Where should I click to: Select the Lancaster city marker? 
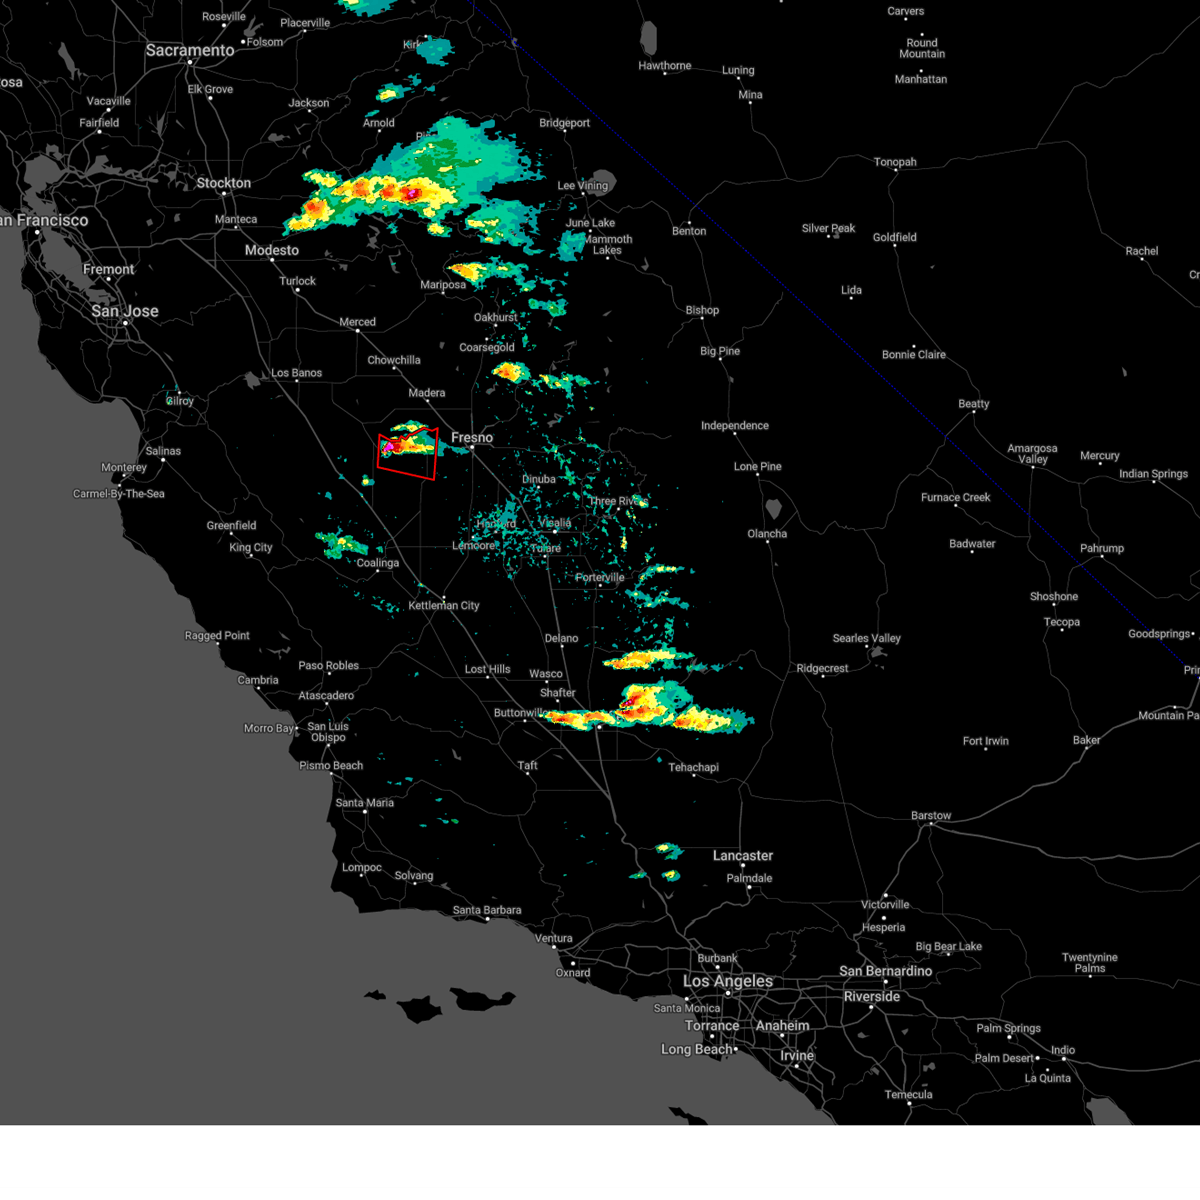(743, 866)
